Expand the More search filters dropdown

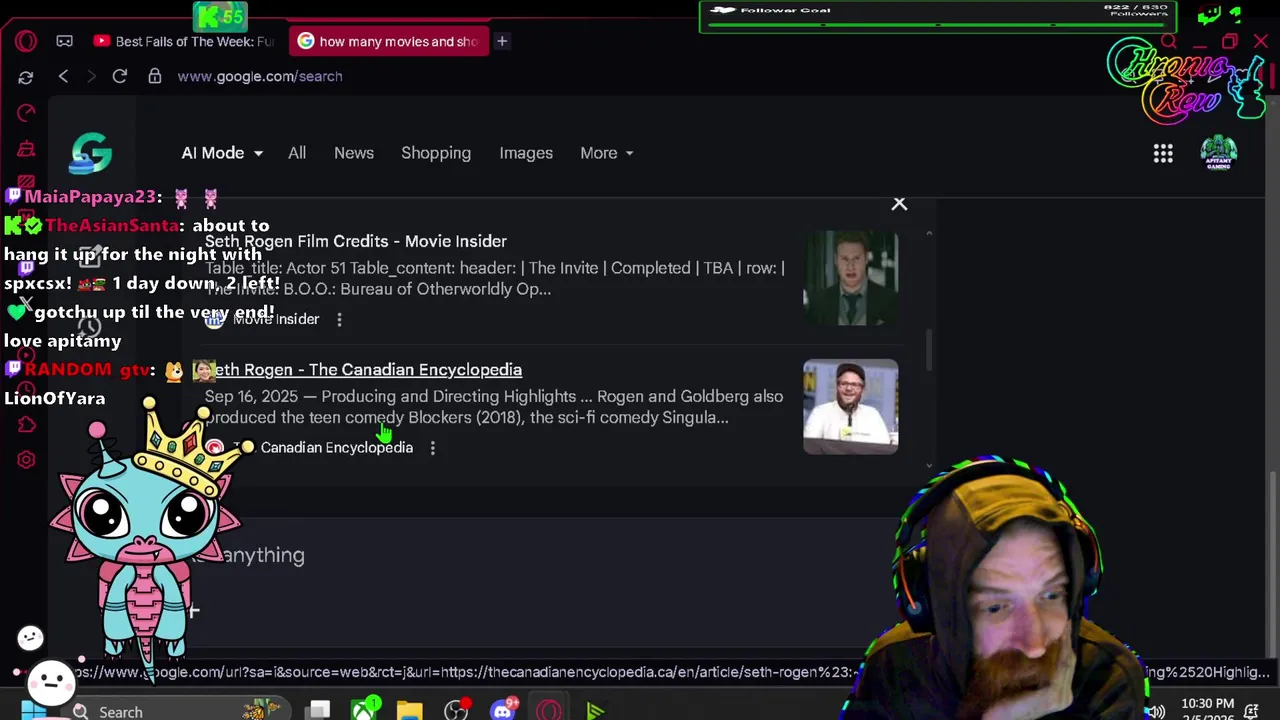[607, 153]
